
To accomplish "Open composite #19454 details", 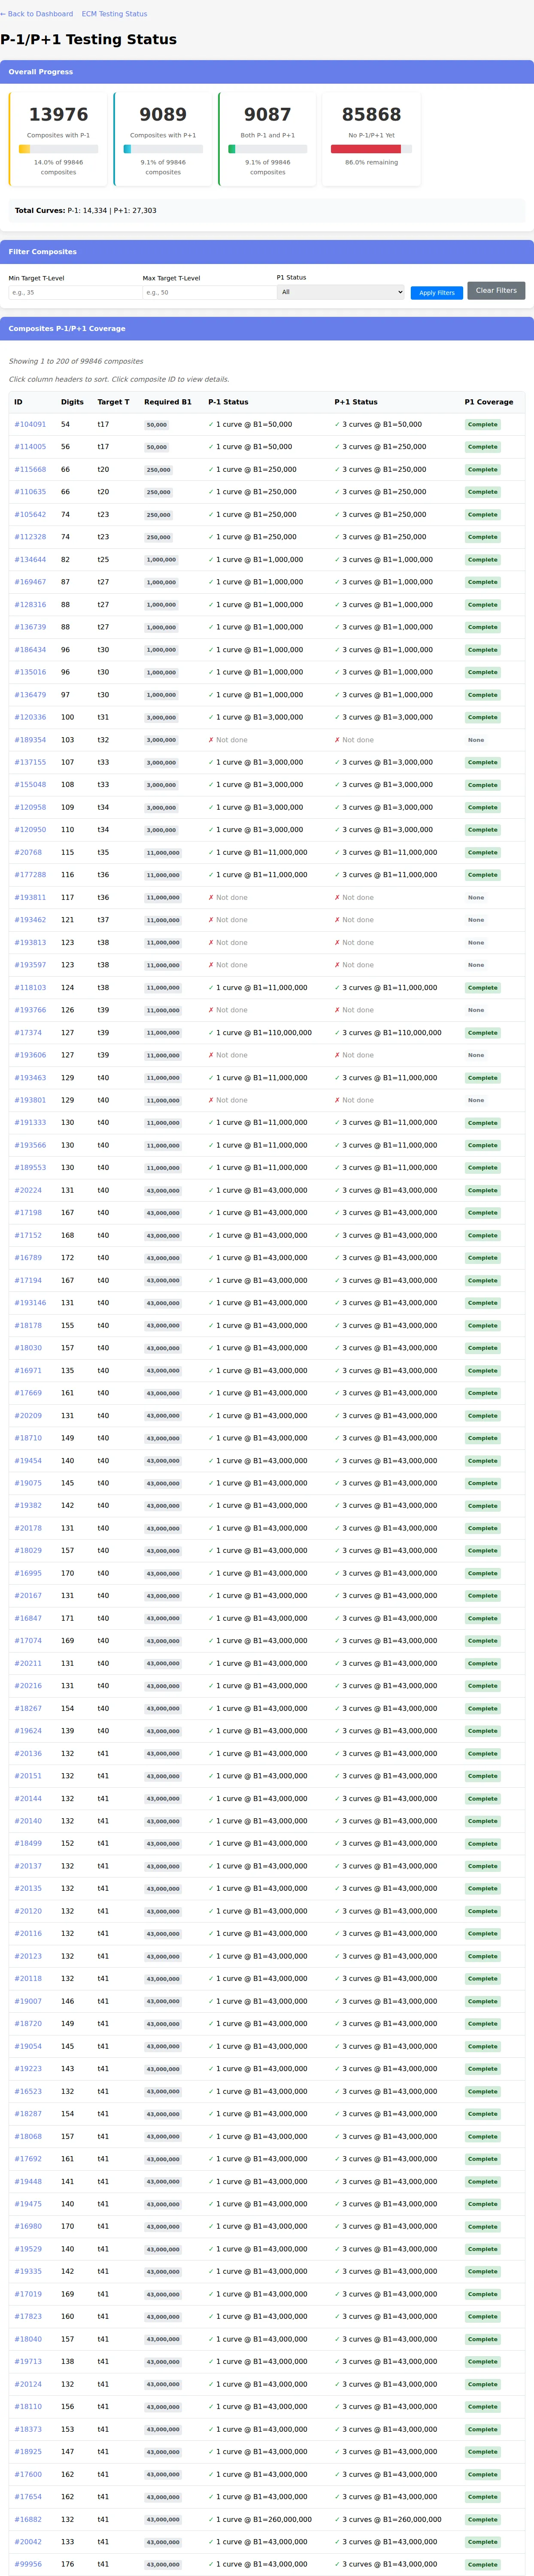I will click(28, 1460).
